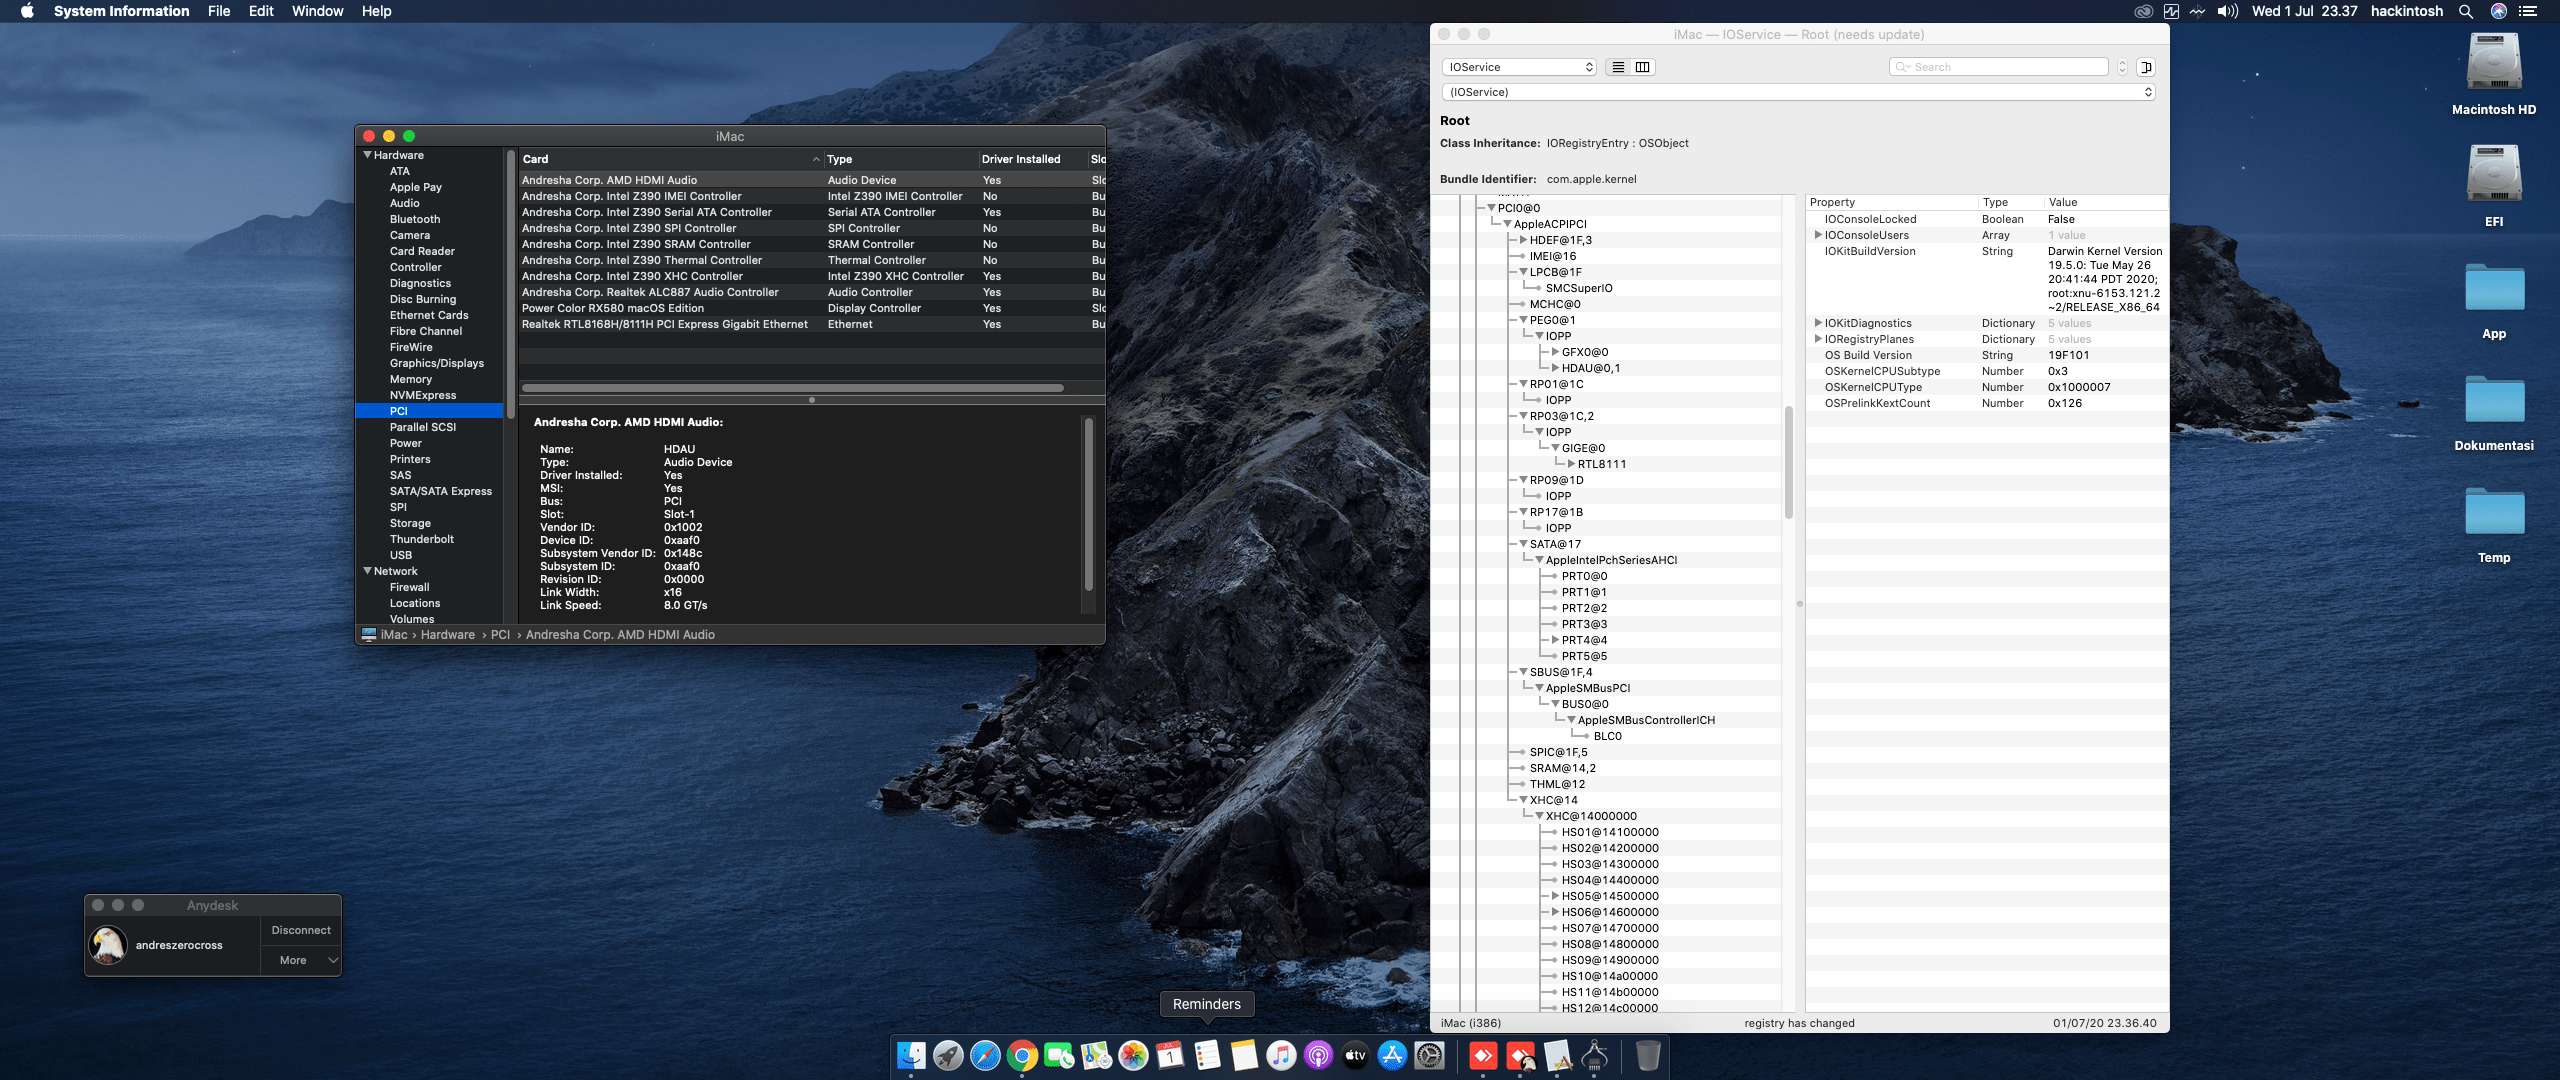
Task: Click Disconnect in Anydesk window
Action: (301, 930)
